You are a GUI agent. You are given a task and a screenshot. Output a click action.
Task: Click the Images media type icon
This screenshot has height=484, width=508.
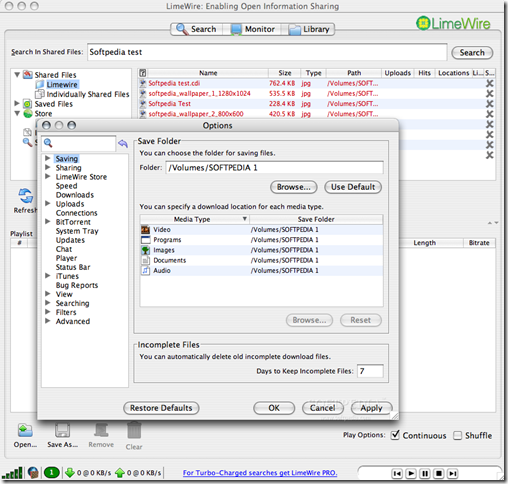[145, 250]
